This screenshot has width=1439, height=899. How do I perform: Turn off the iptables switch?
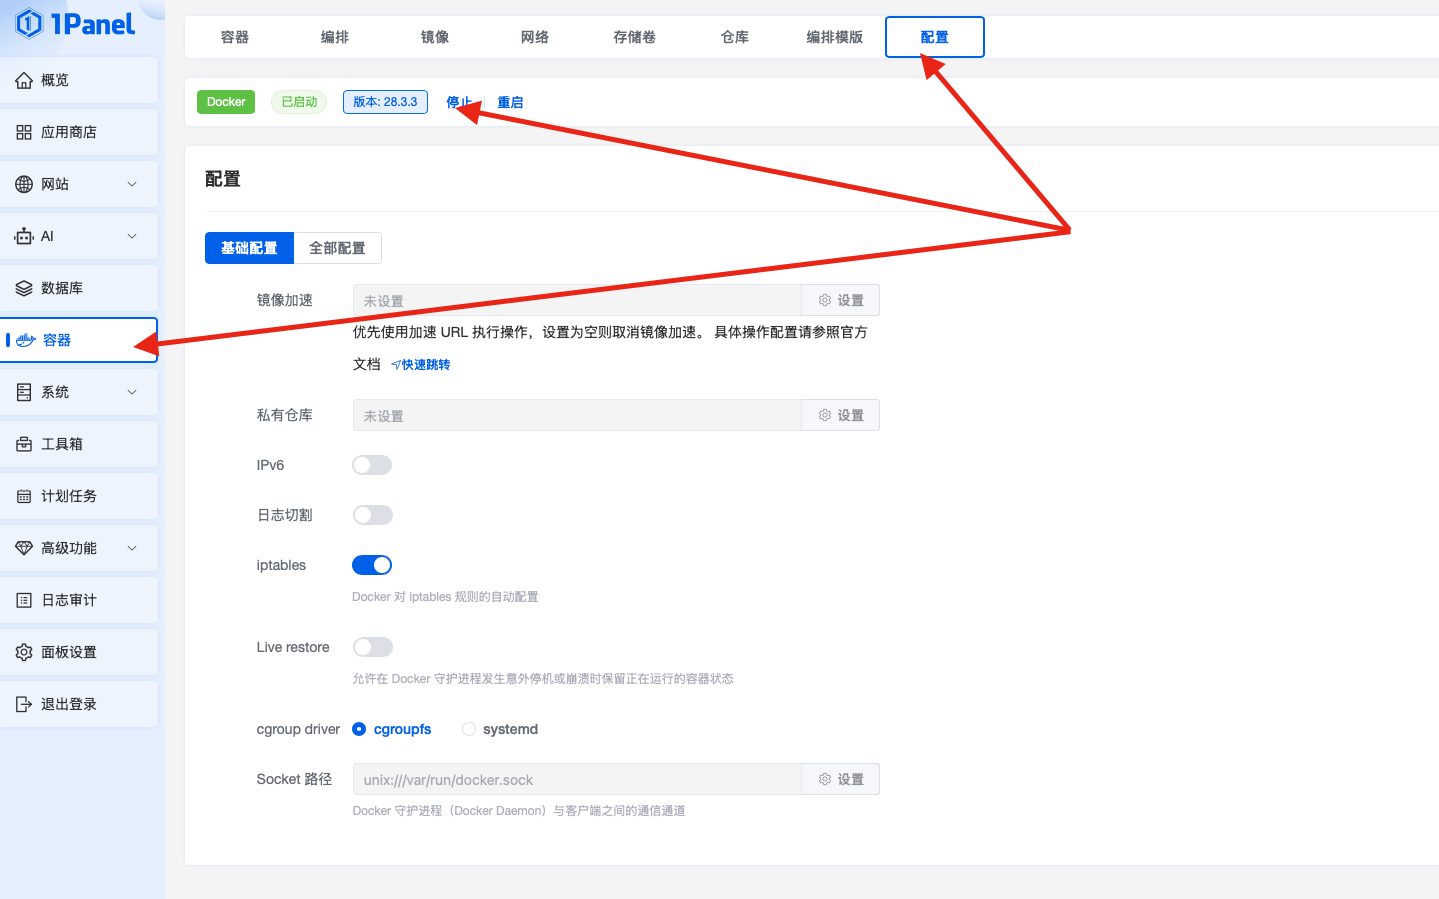point(372,565)
